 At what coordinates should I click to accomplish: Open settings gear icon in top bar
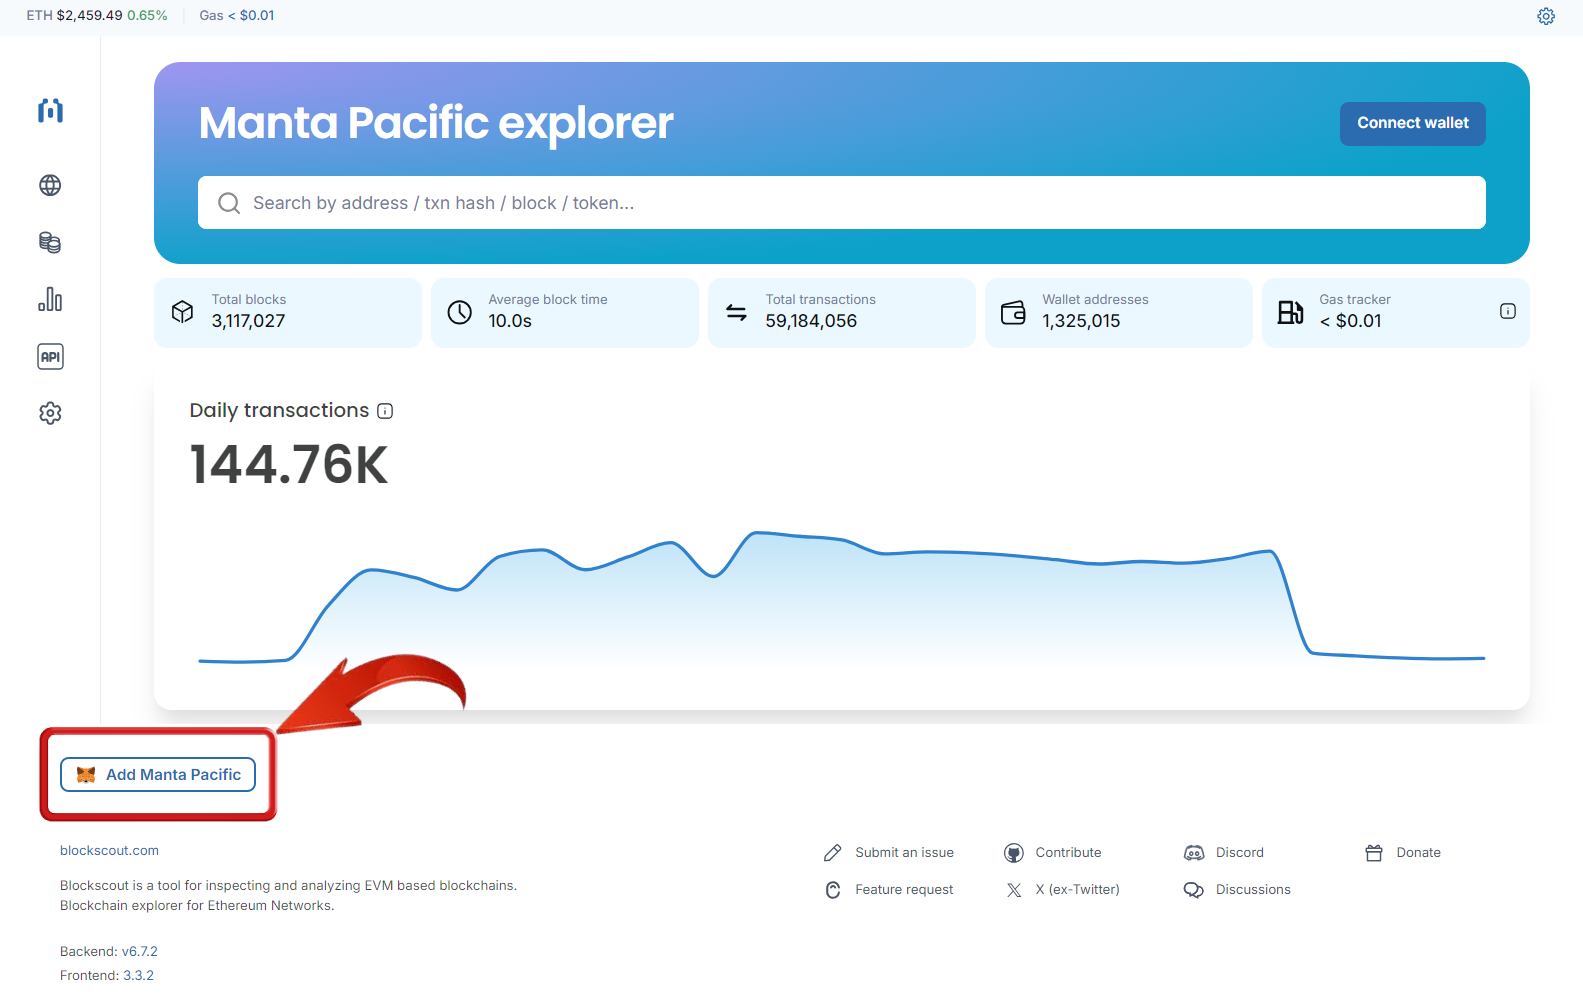click(x=1546, y=16)
